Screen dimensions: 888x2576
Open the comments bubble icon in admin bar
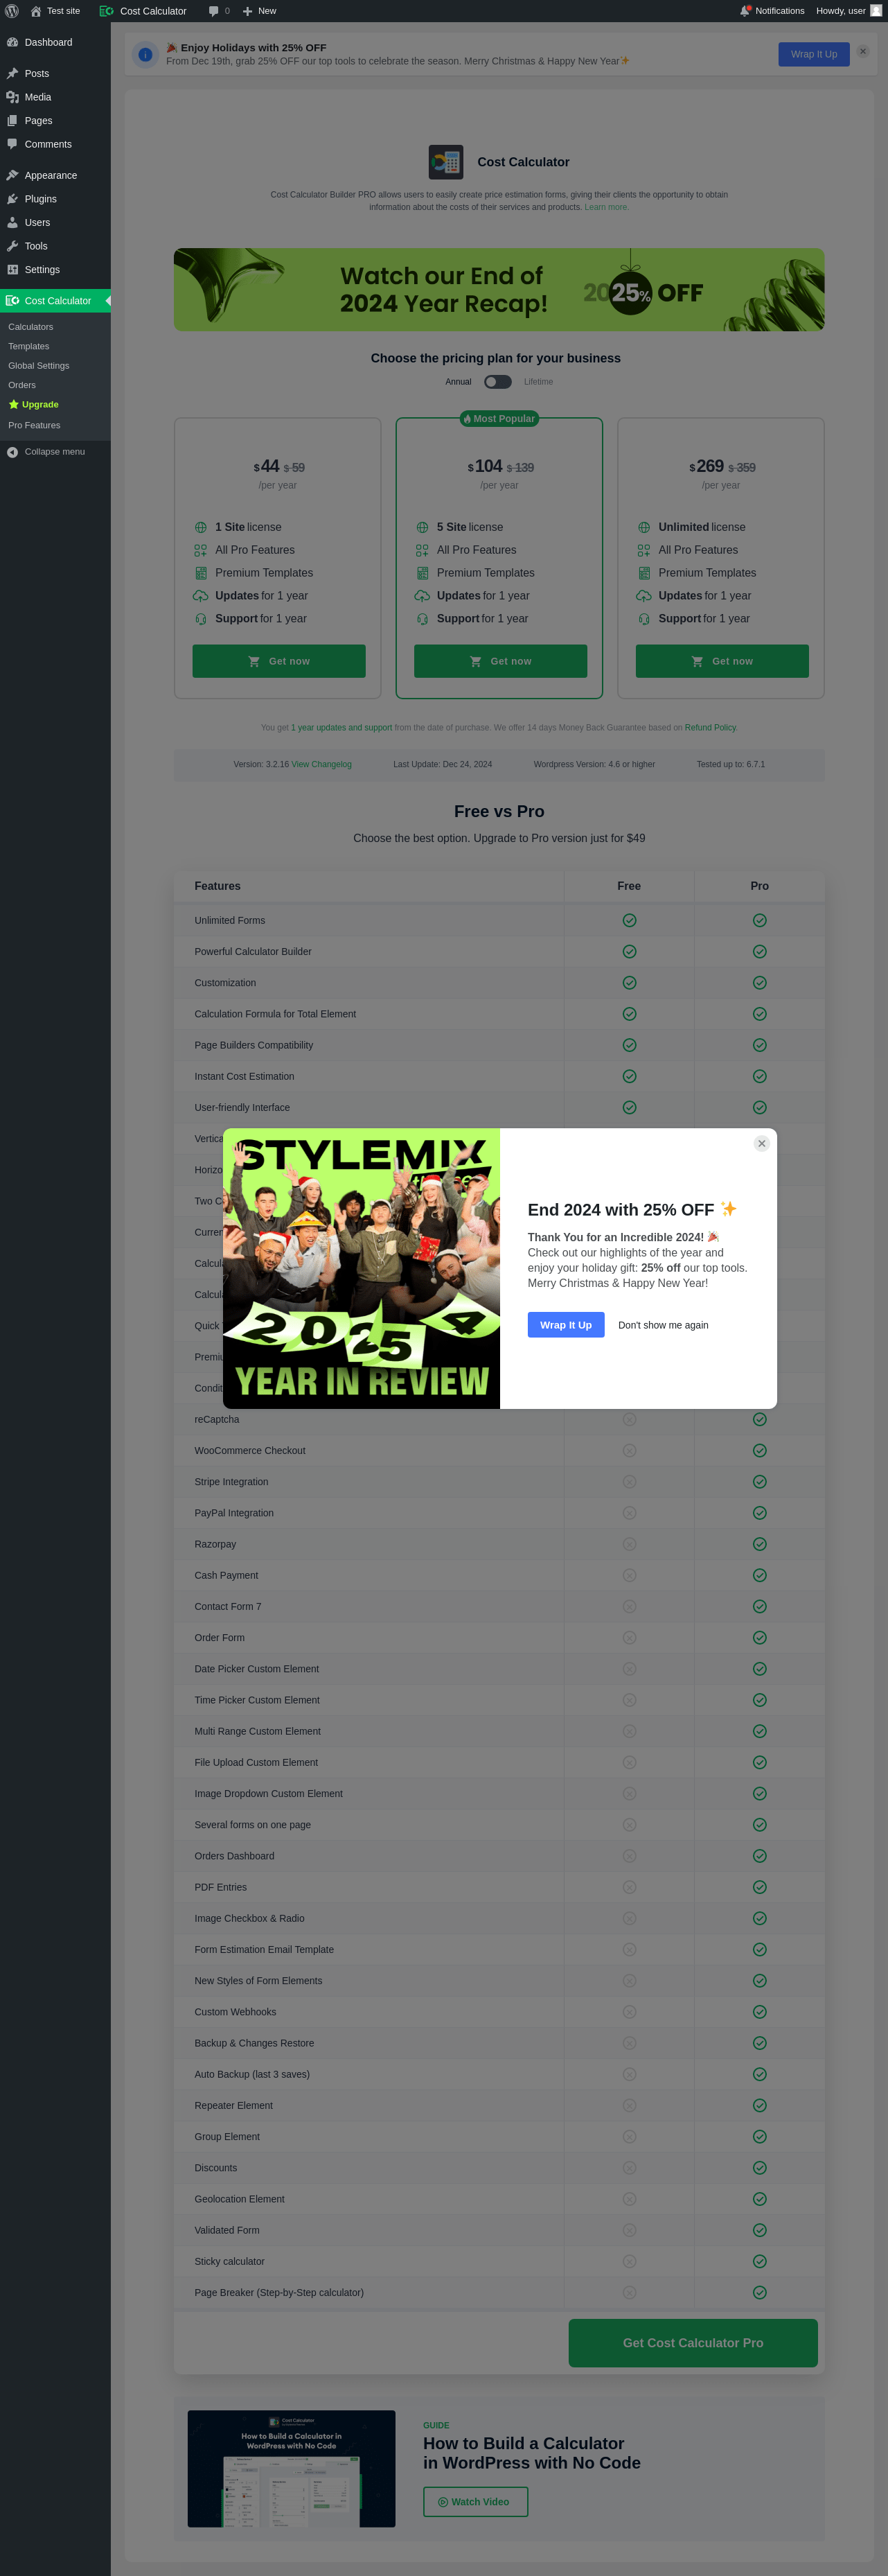[213, 11]
